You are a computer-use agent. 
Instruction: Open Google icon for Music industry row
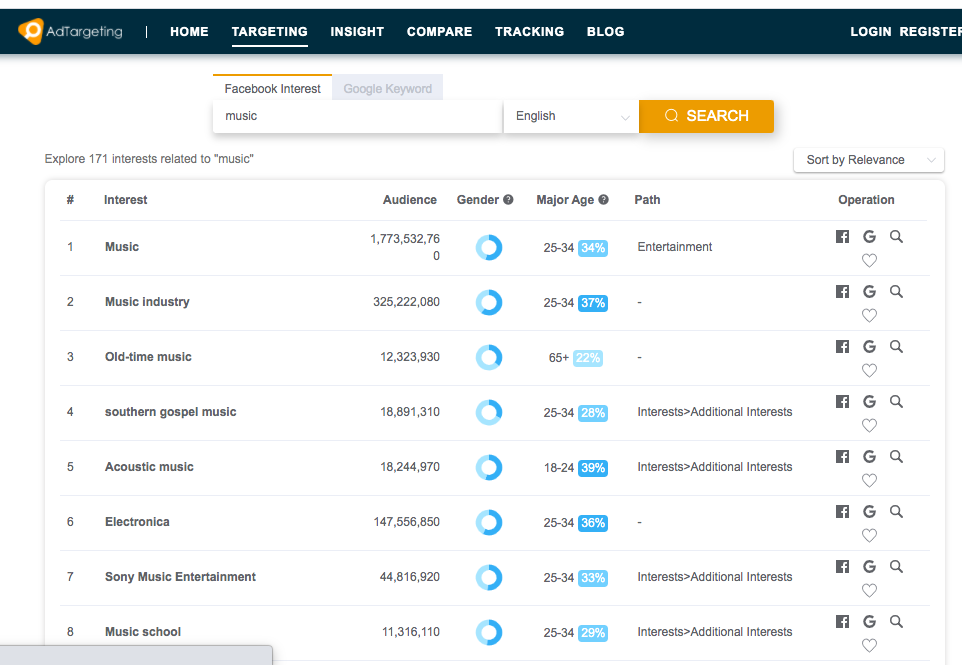[x=869, y=291]
